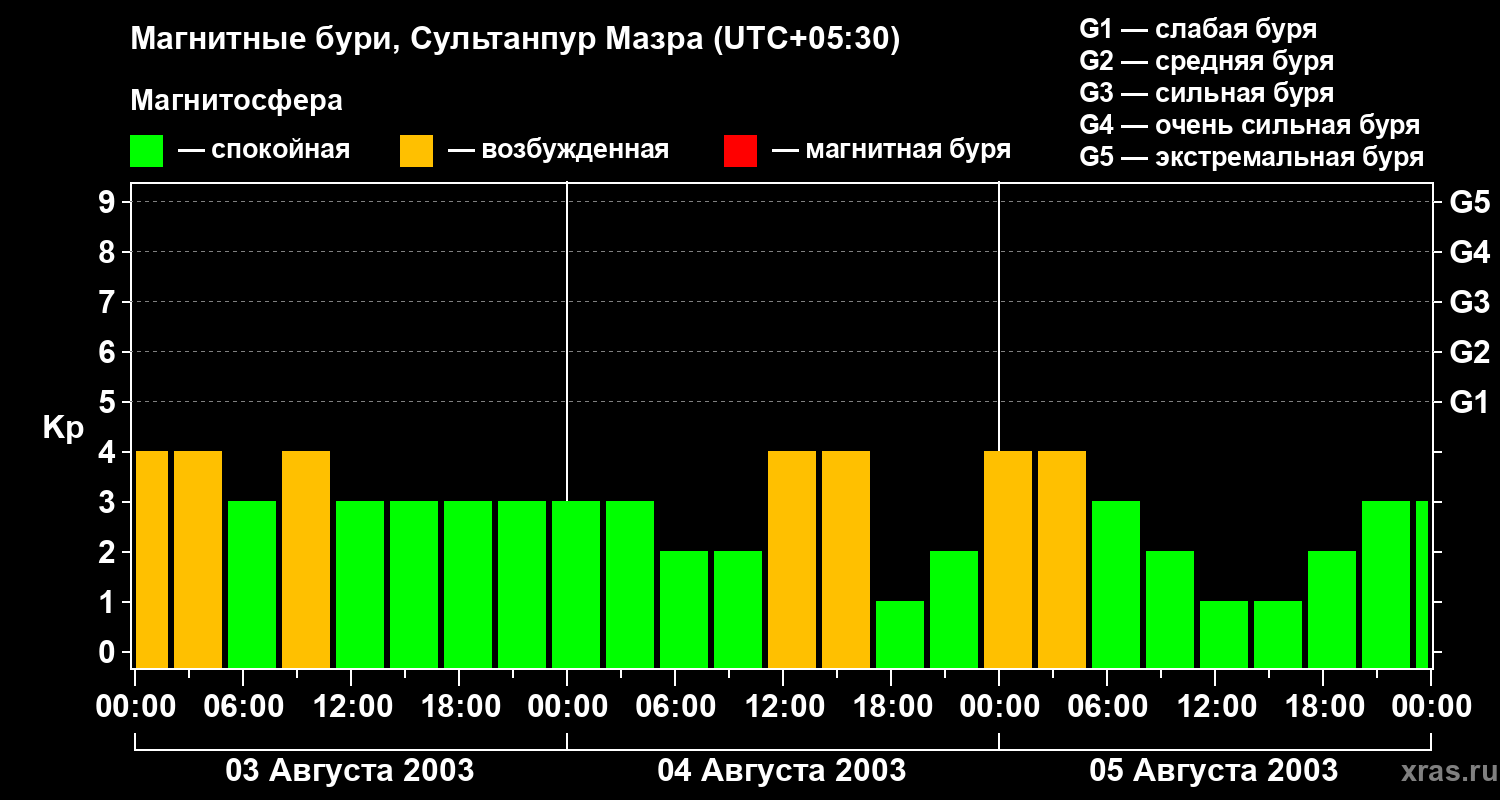1500x800 pixels.
Task: Click the narrow orange bar at the chart's left edge
Action: 152,559
